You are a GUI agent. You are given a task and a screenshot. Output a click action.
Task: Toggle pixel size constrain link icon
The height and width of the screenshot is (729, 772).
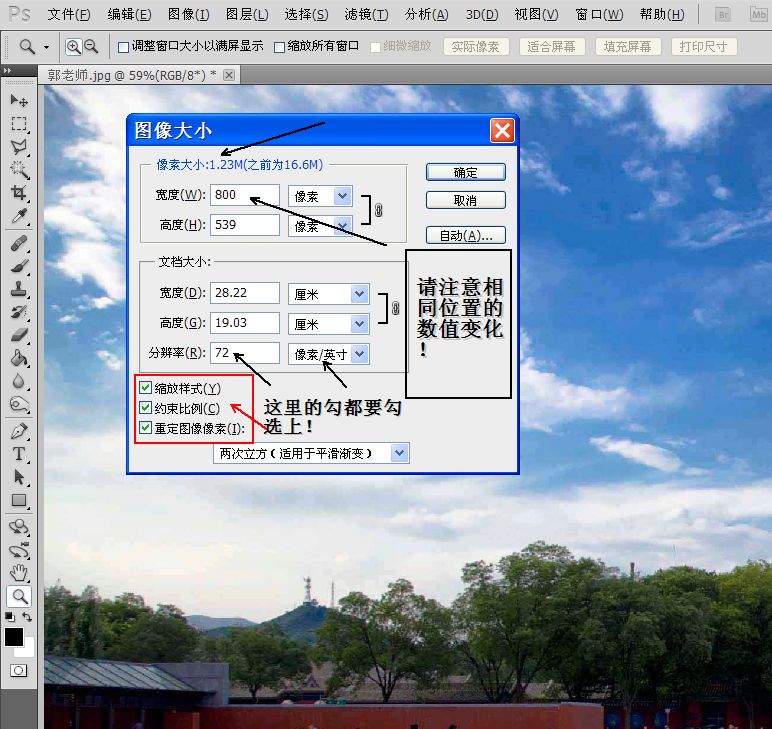click(x=378, y=210)
